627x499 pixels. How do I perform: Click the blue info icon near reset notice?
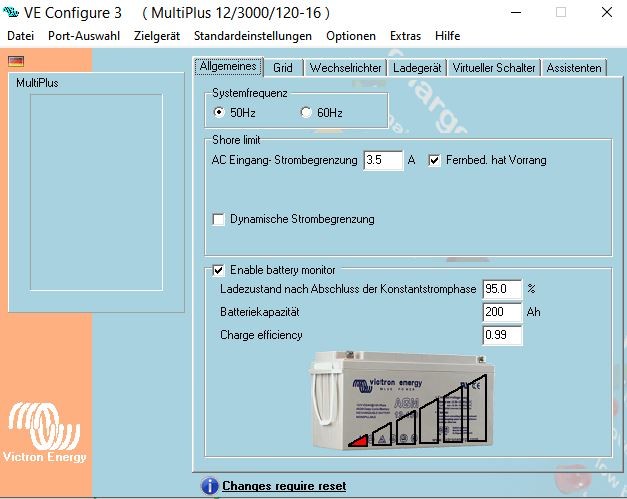point(210,486)
